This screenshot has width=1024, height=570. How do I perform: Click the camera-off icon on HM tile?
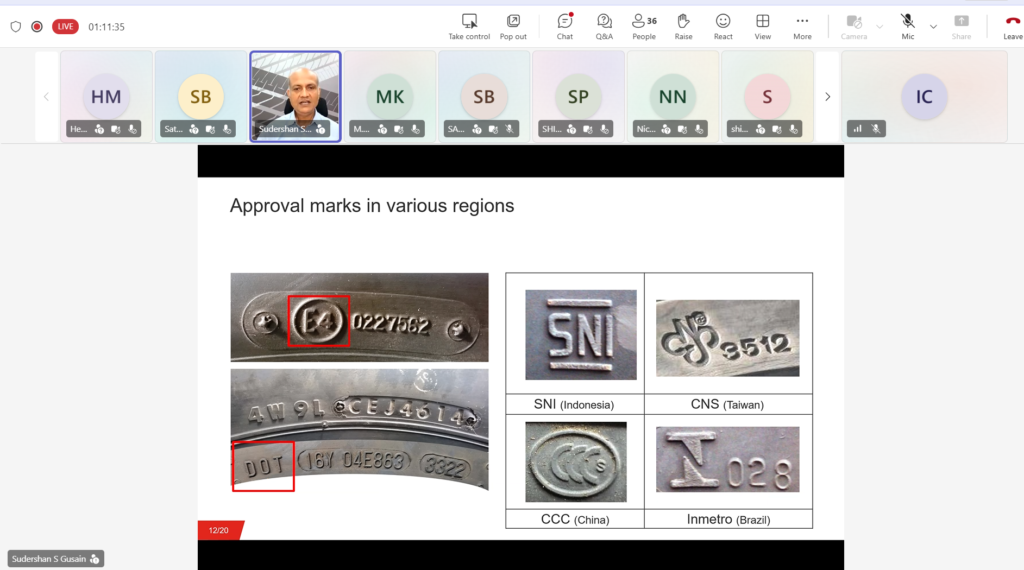(x=116, y=129)
